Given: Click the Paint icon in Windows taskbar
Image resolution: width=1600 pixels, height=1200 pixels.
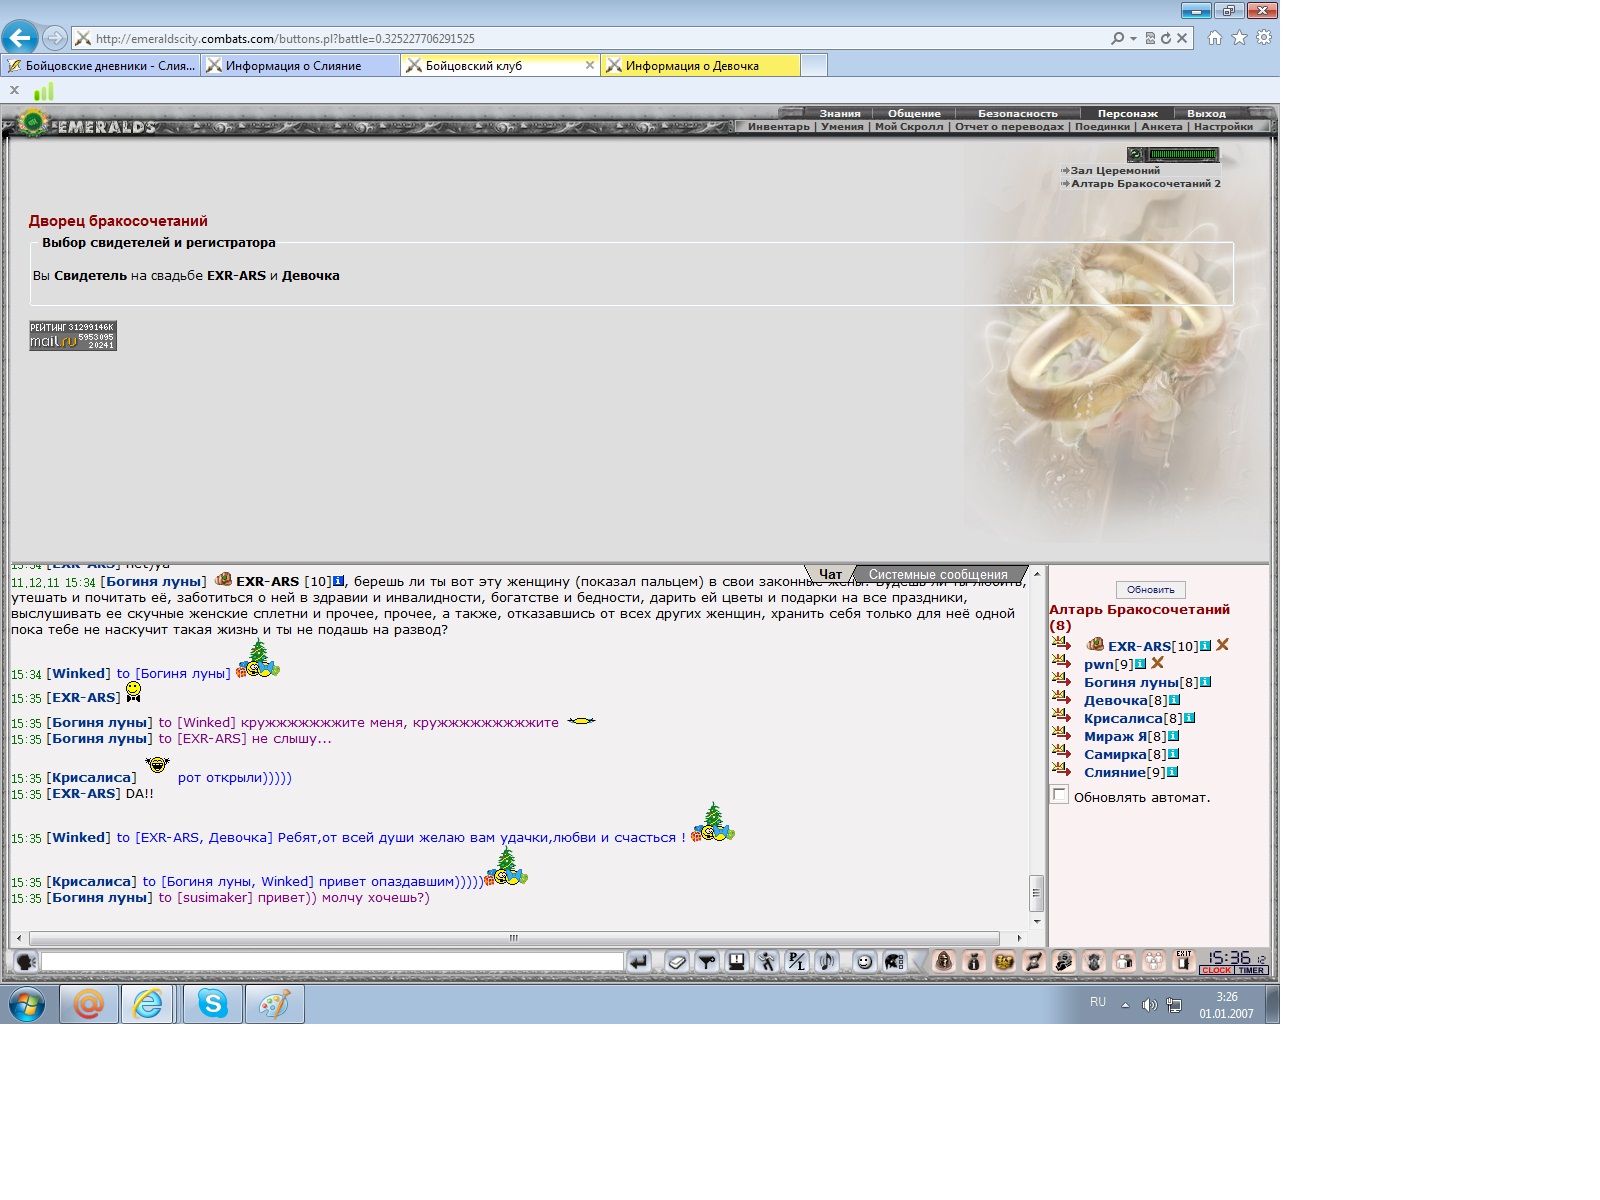Looking at the screenshot, I should coord(274,1003).
